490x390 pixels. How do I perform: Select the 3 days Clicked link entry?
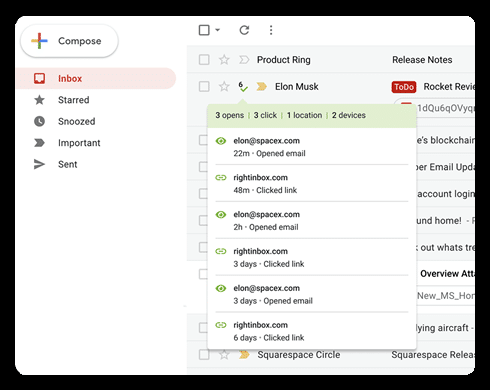click(312, 257)
